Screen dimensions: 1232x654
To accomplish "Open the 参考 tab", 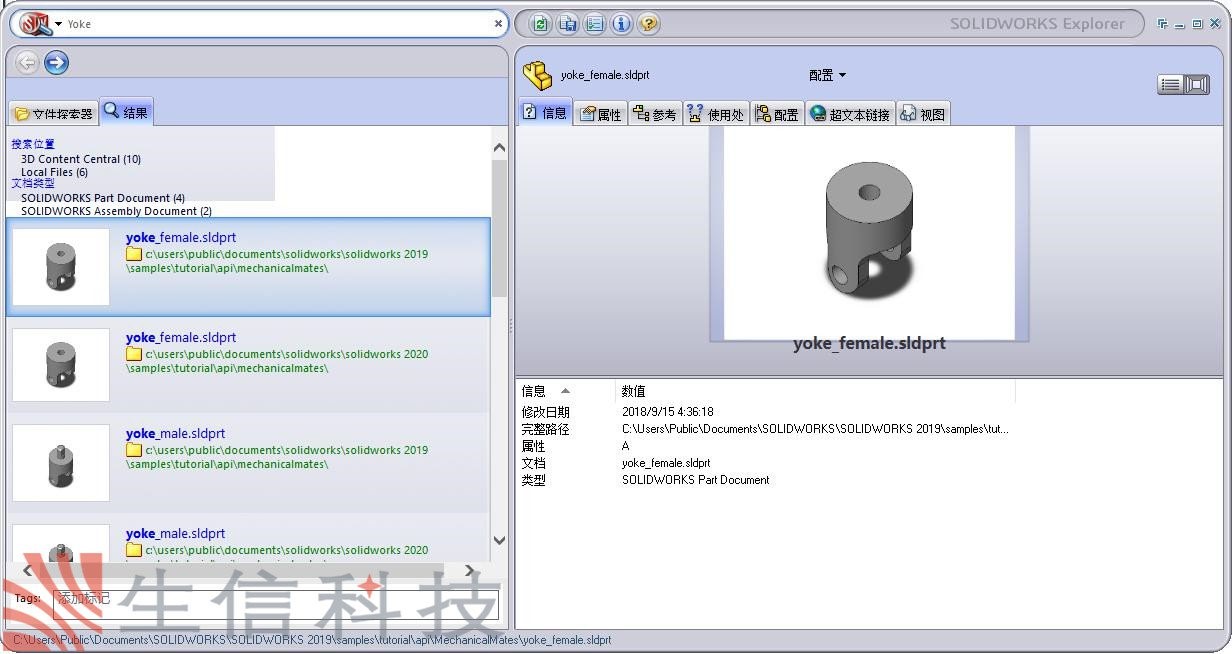I will 655,114.
